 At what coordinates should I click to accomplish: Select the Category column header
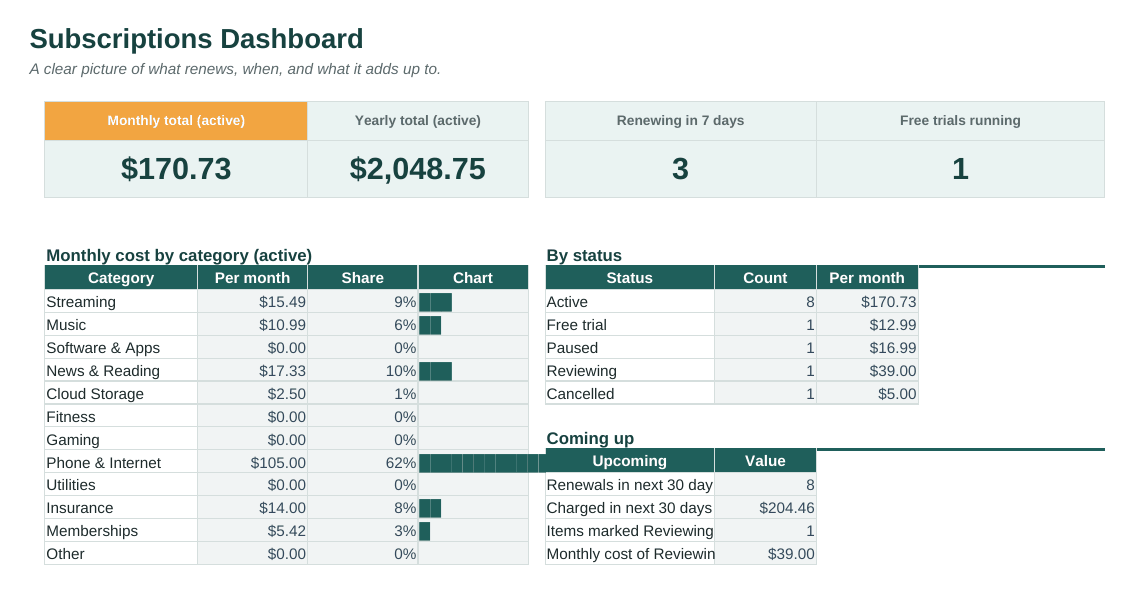click(121, 278)
